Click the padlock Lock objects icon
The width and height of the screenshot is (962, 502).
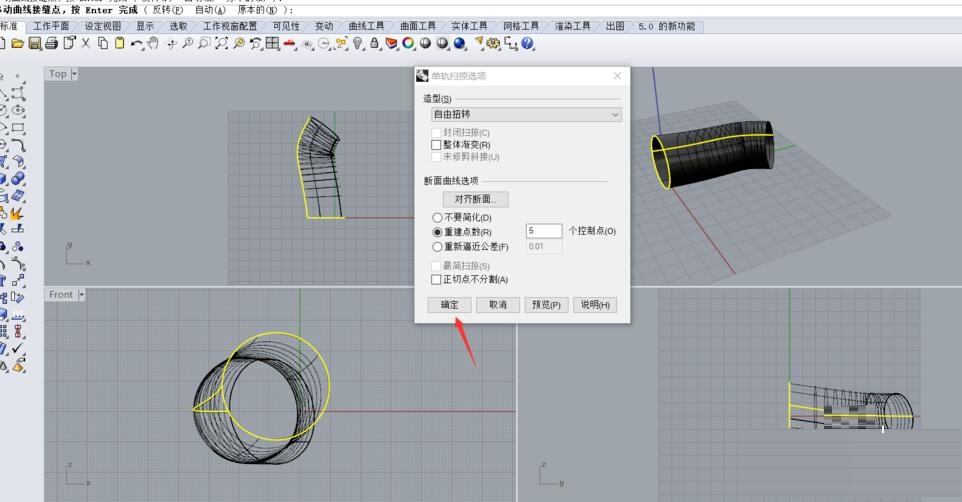point(374,44)
